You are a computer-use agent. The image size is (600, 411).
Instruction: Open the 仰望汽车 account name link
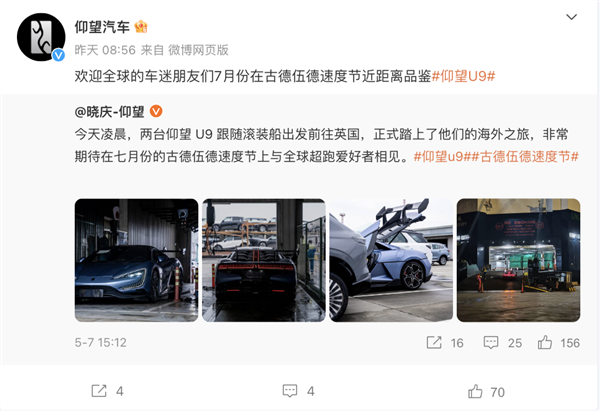click(x=102, y=27)
